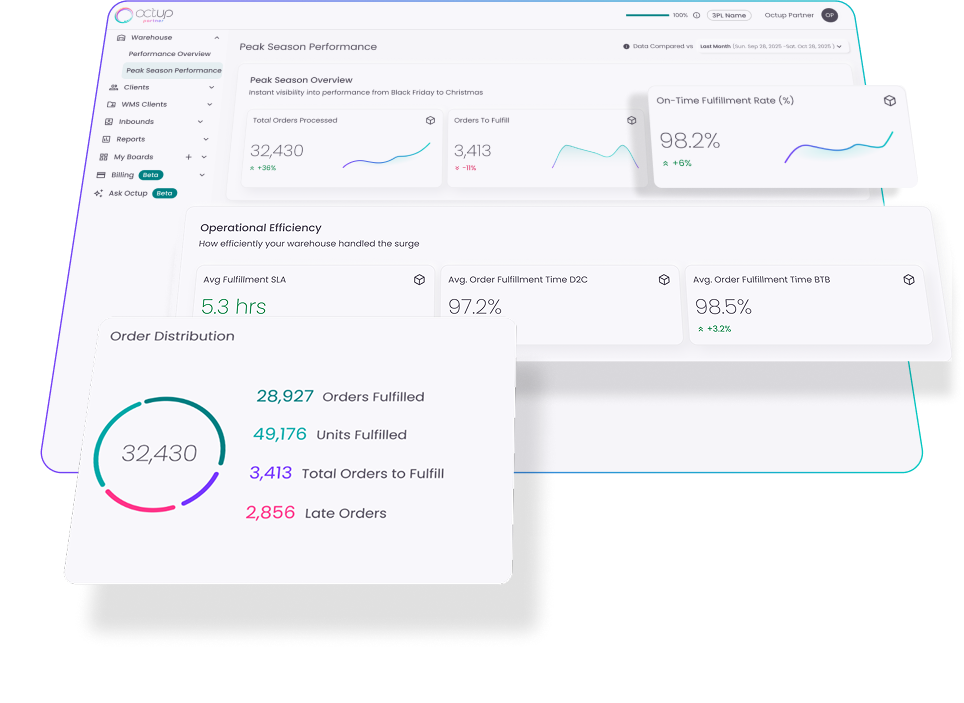Open Ask Octup assistant
The image size is (964, 703).
click(x=128, y=193)
